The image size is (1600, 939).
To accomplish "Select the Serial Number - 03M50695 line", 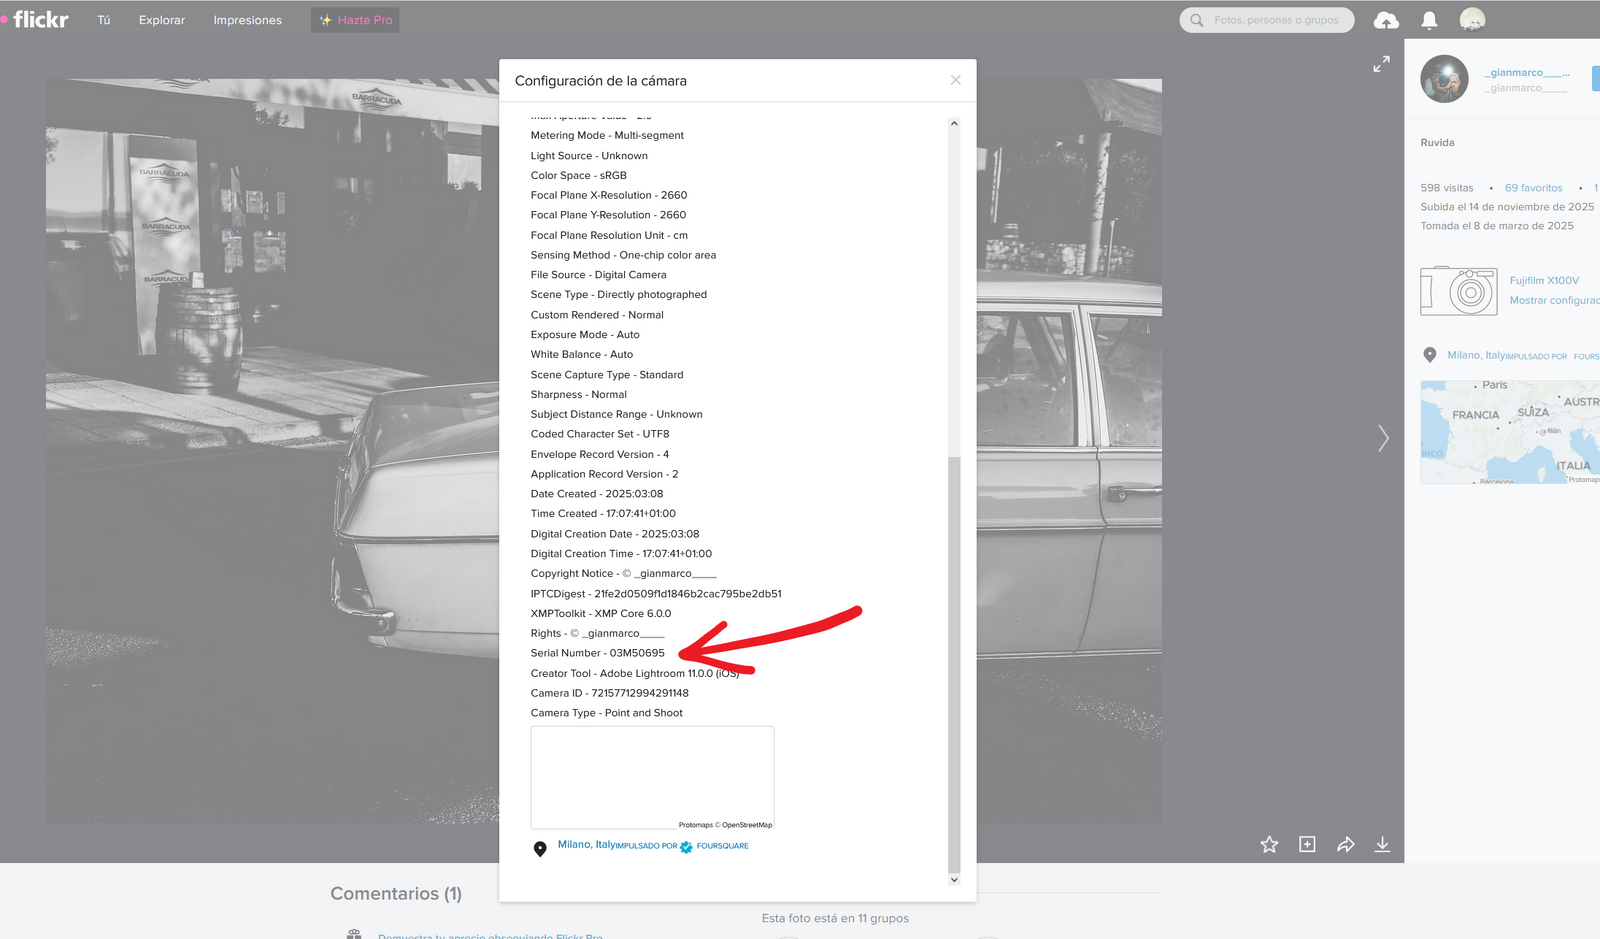I will point(597,653).
